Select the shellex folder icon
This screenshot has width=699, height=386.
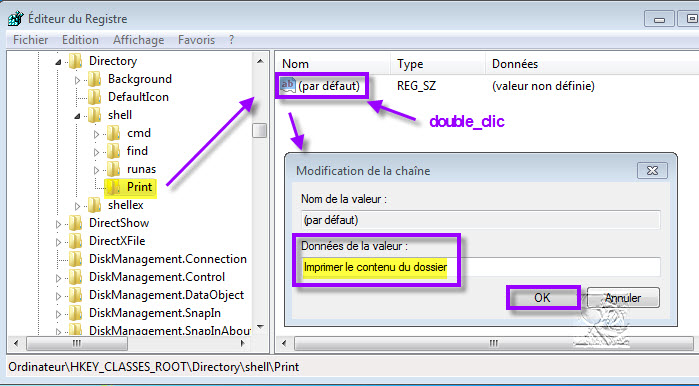tap(94, 205)
